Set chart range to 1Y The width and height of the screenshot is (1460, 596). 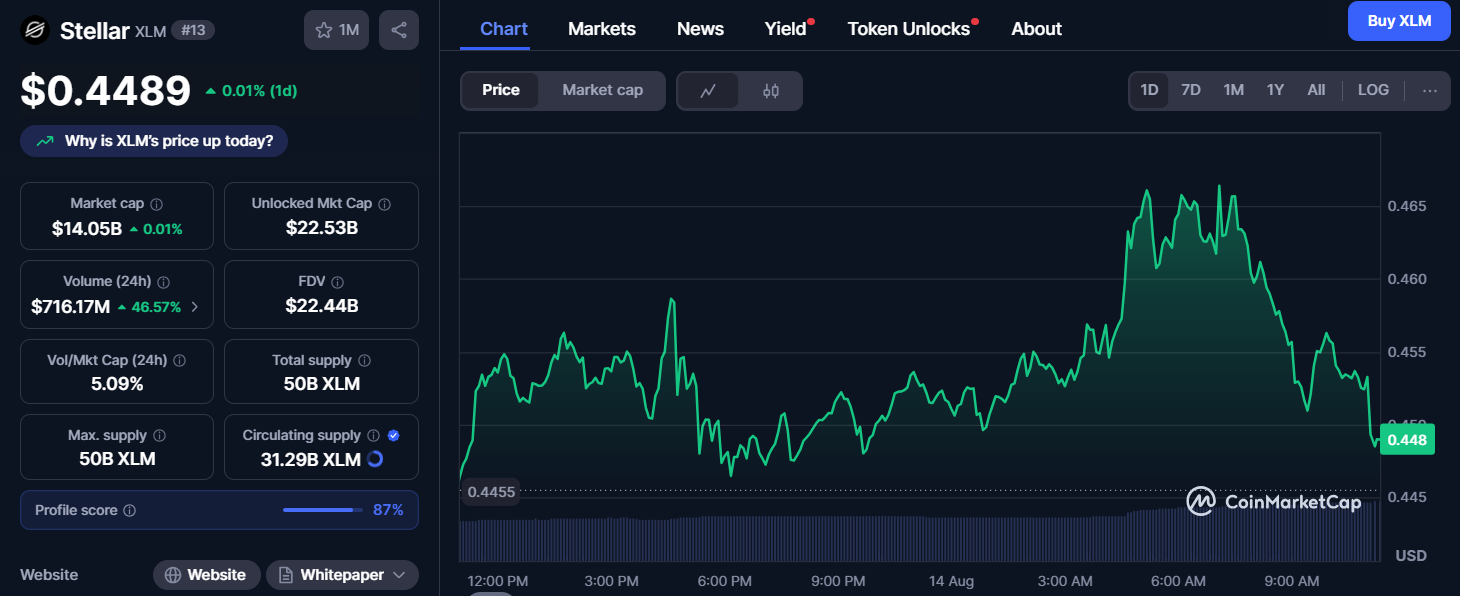[1275, 90]
